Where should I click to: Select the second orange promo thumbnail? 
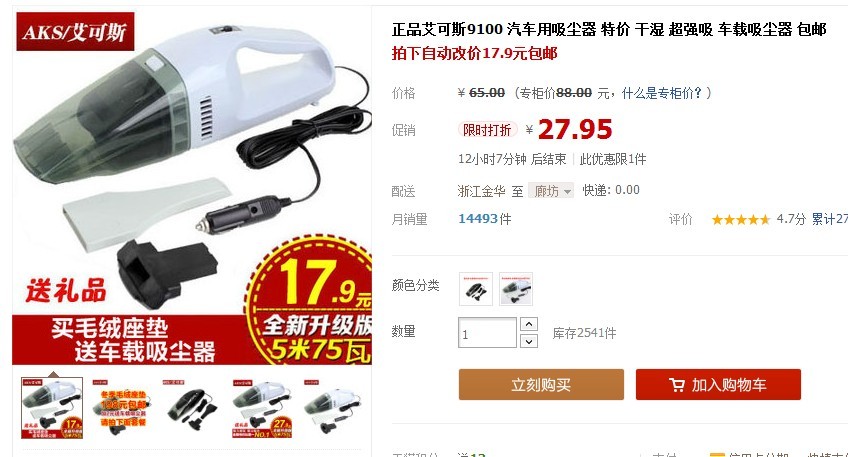pyautogui.click(x=123, y=408)
